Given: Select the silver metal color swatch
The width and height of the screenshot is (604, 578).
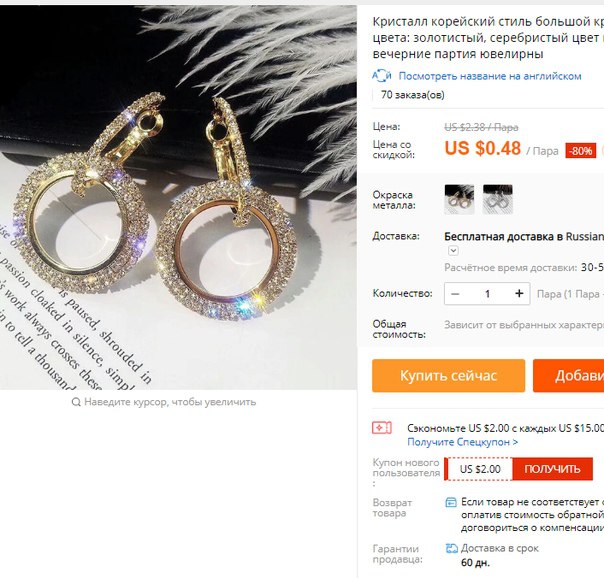Looking at the screenshot, I should point(498,199).
